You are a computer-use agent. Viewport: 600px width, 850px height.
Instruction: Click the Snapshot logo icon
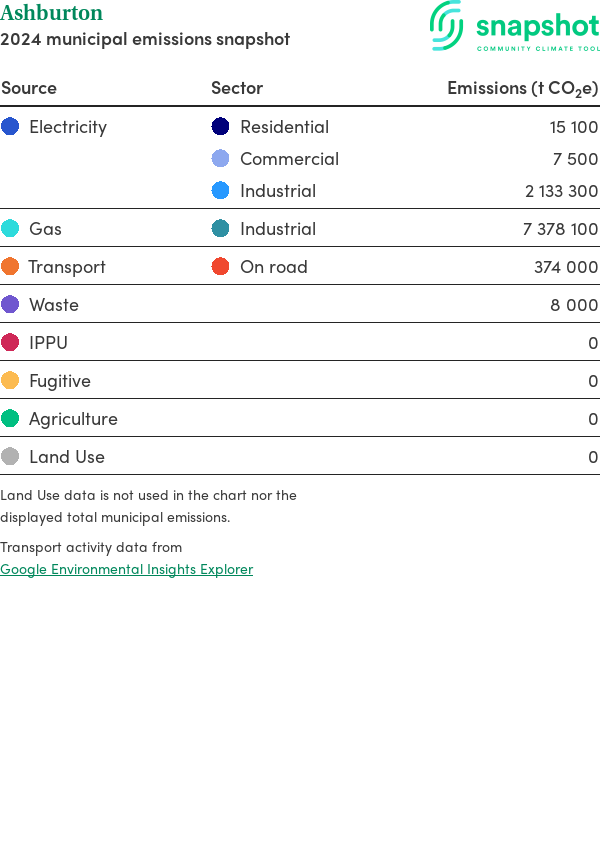447,25
